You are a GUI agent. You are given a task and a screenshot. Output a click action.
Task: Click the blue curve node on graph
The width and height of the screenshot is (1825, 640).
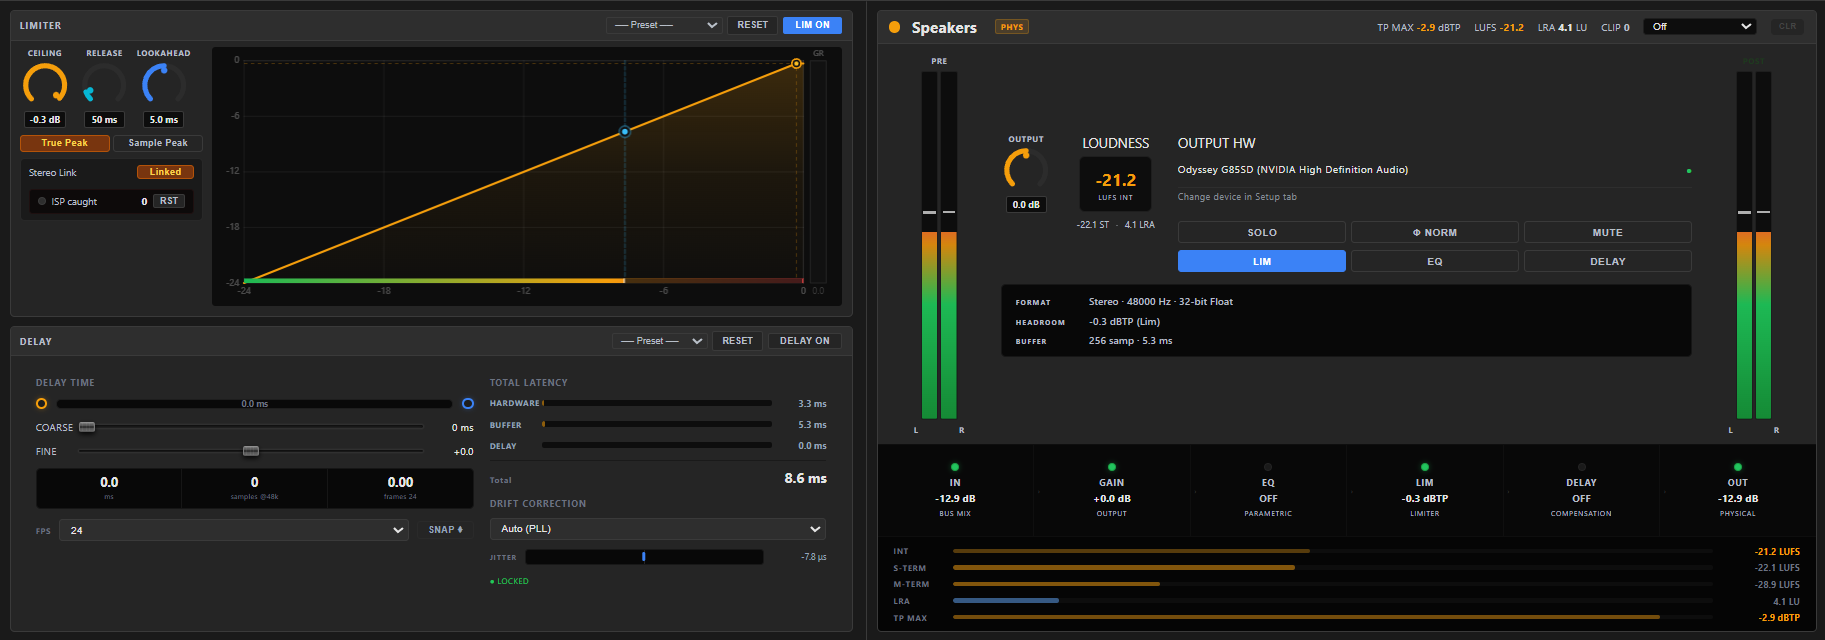[x=625, y=131]
